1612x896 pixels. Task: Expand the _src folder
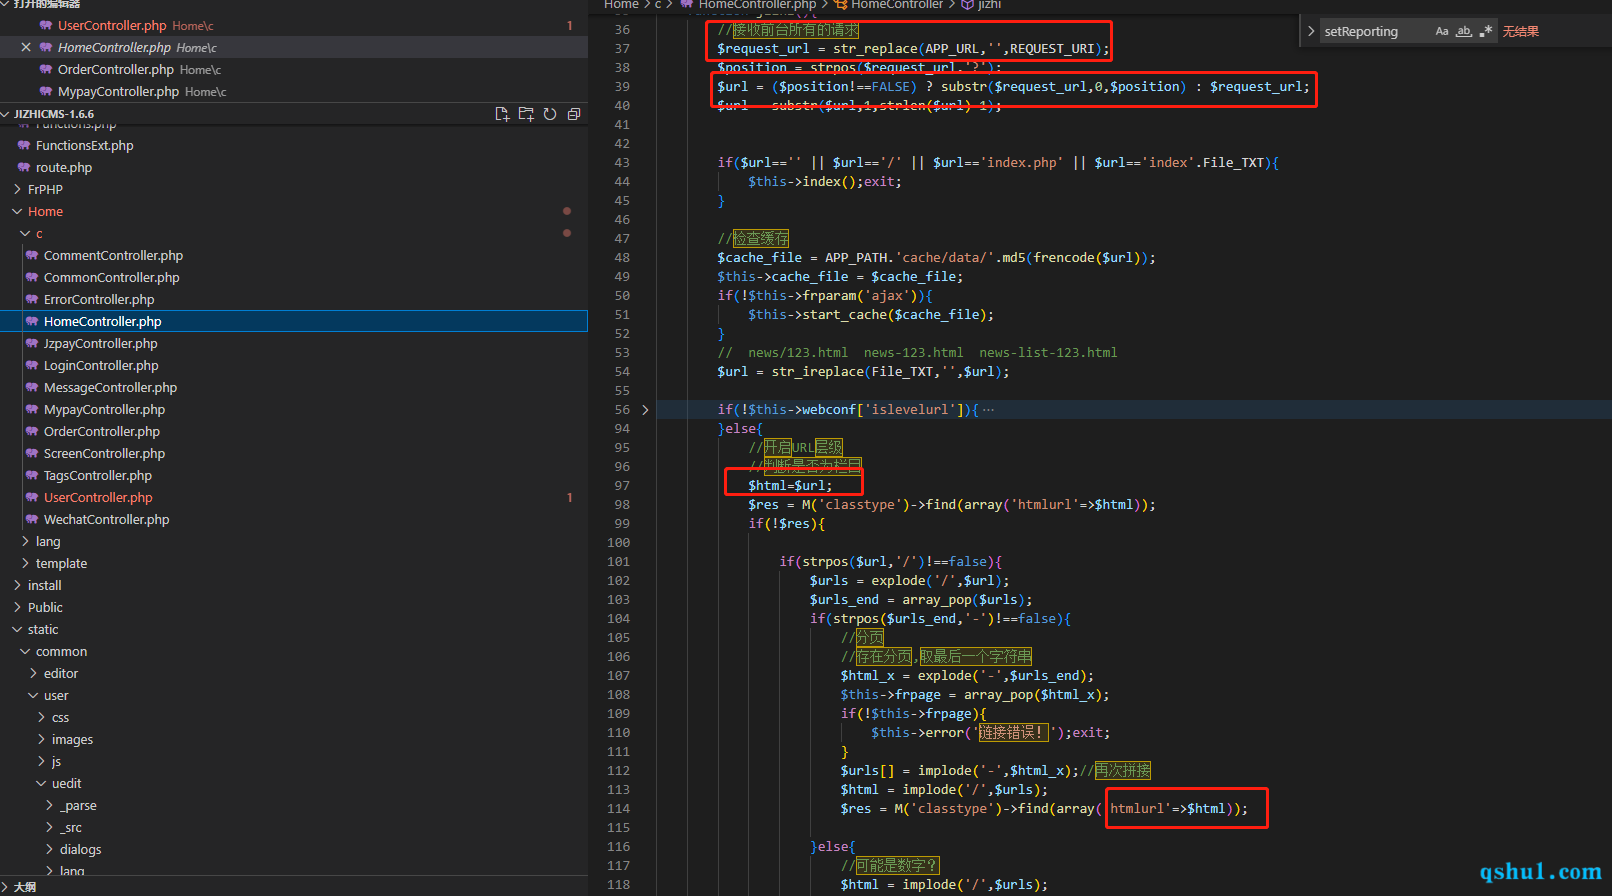pyautogui.click(x=50, y=827)
